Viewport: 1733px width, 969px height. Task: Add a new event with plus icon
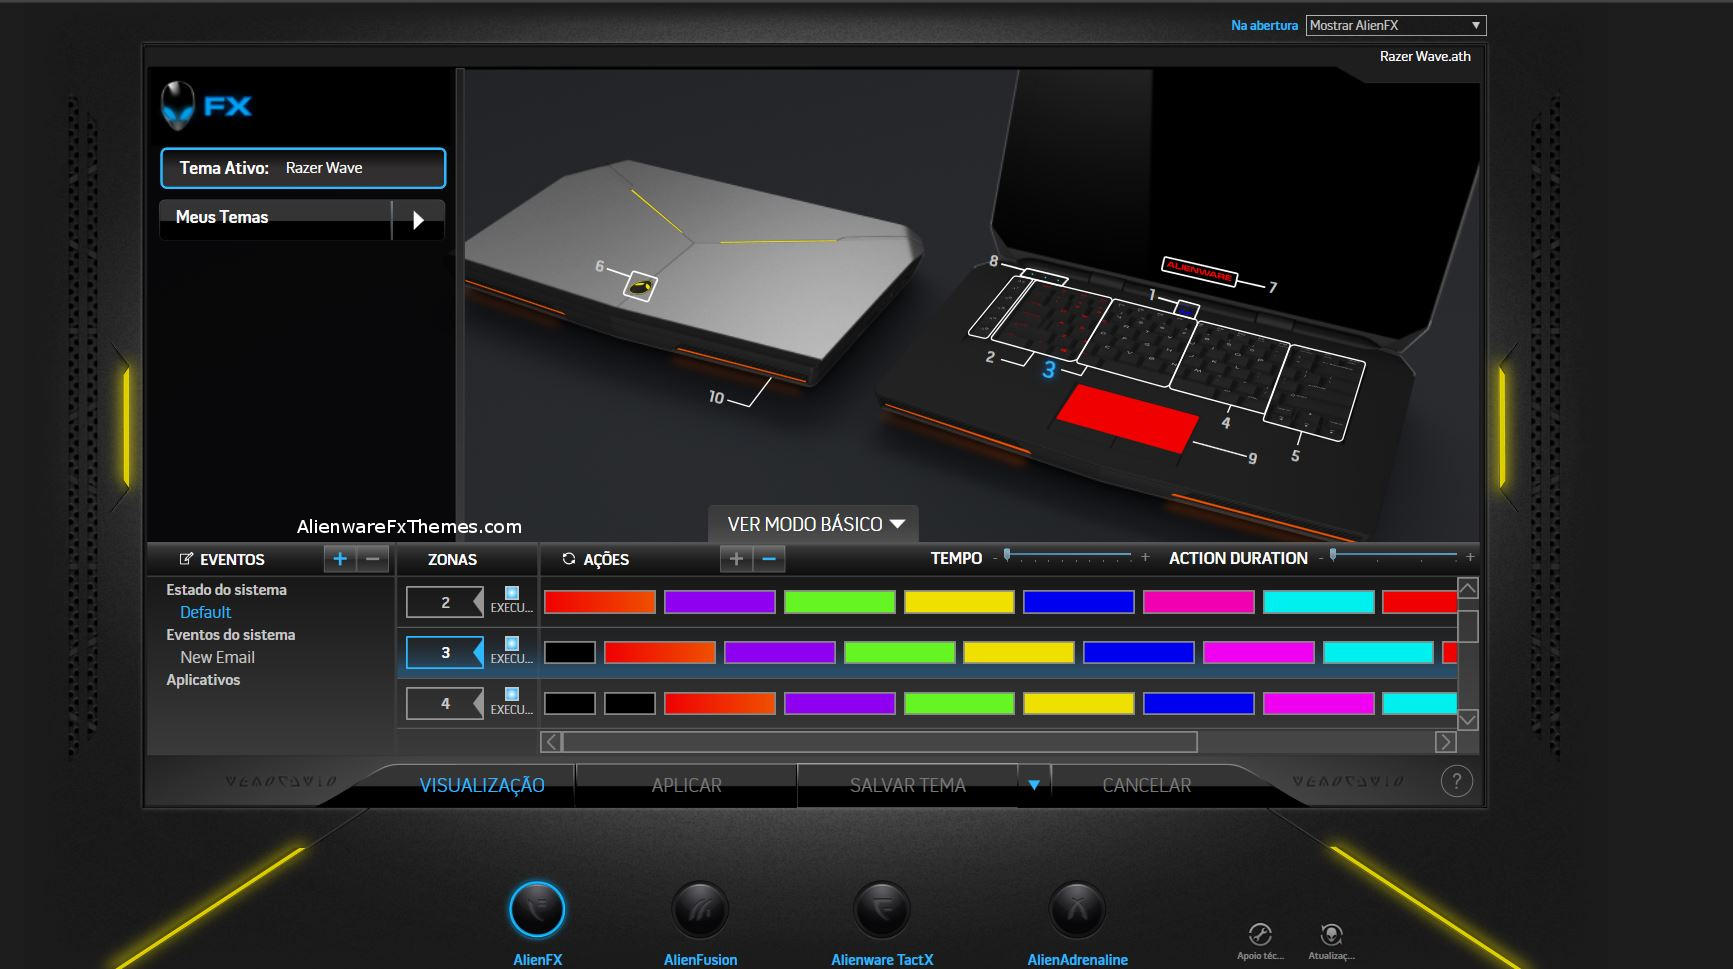(x=340, y=559)
